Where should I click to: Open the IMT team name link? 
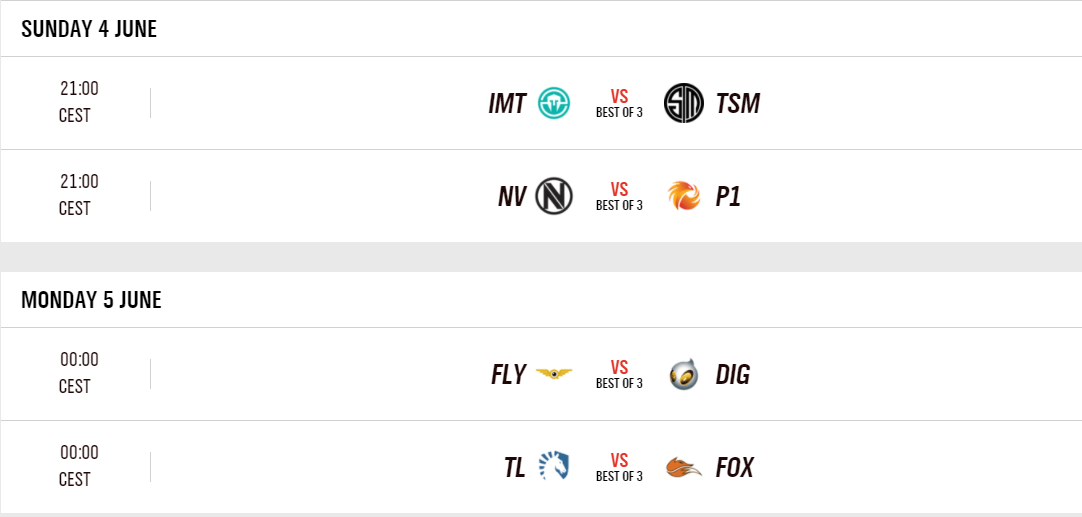pos(507,103)
